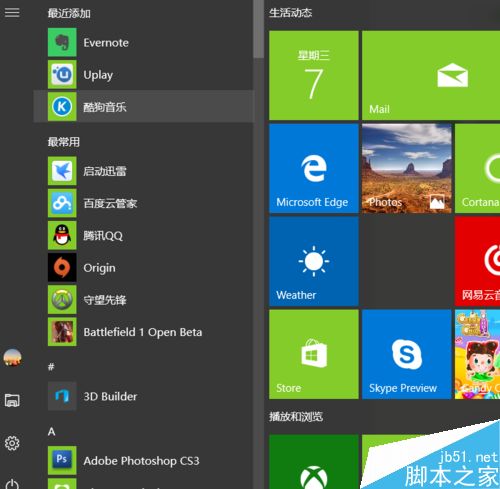Click the user account avatar
The height and width of the screenshot is (489, 500).
click(12, 357)
